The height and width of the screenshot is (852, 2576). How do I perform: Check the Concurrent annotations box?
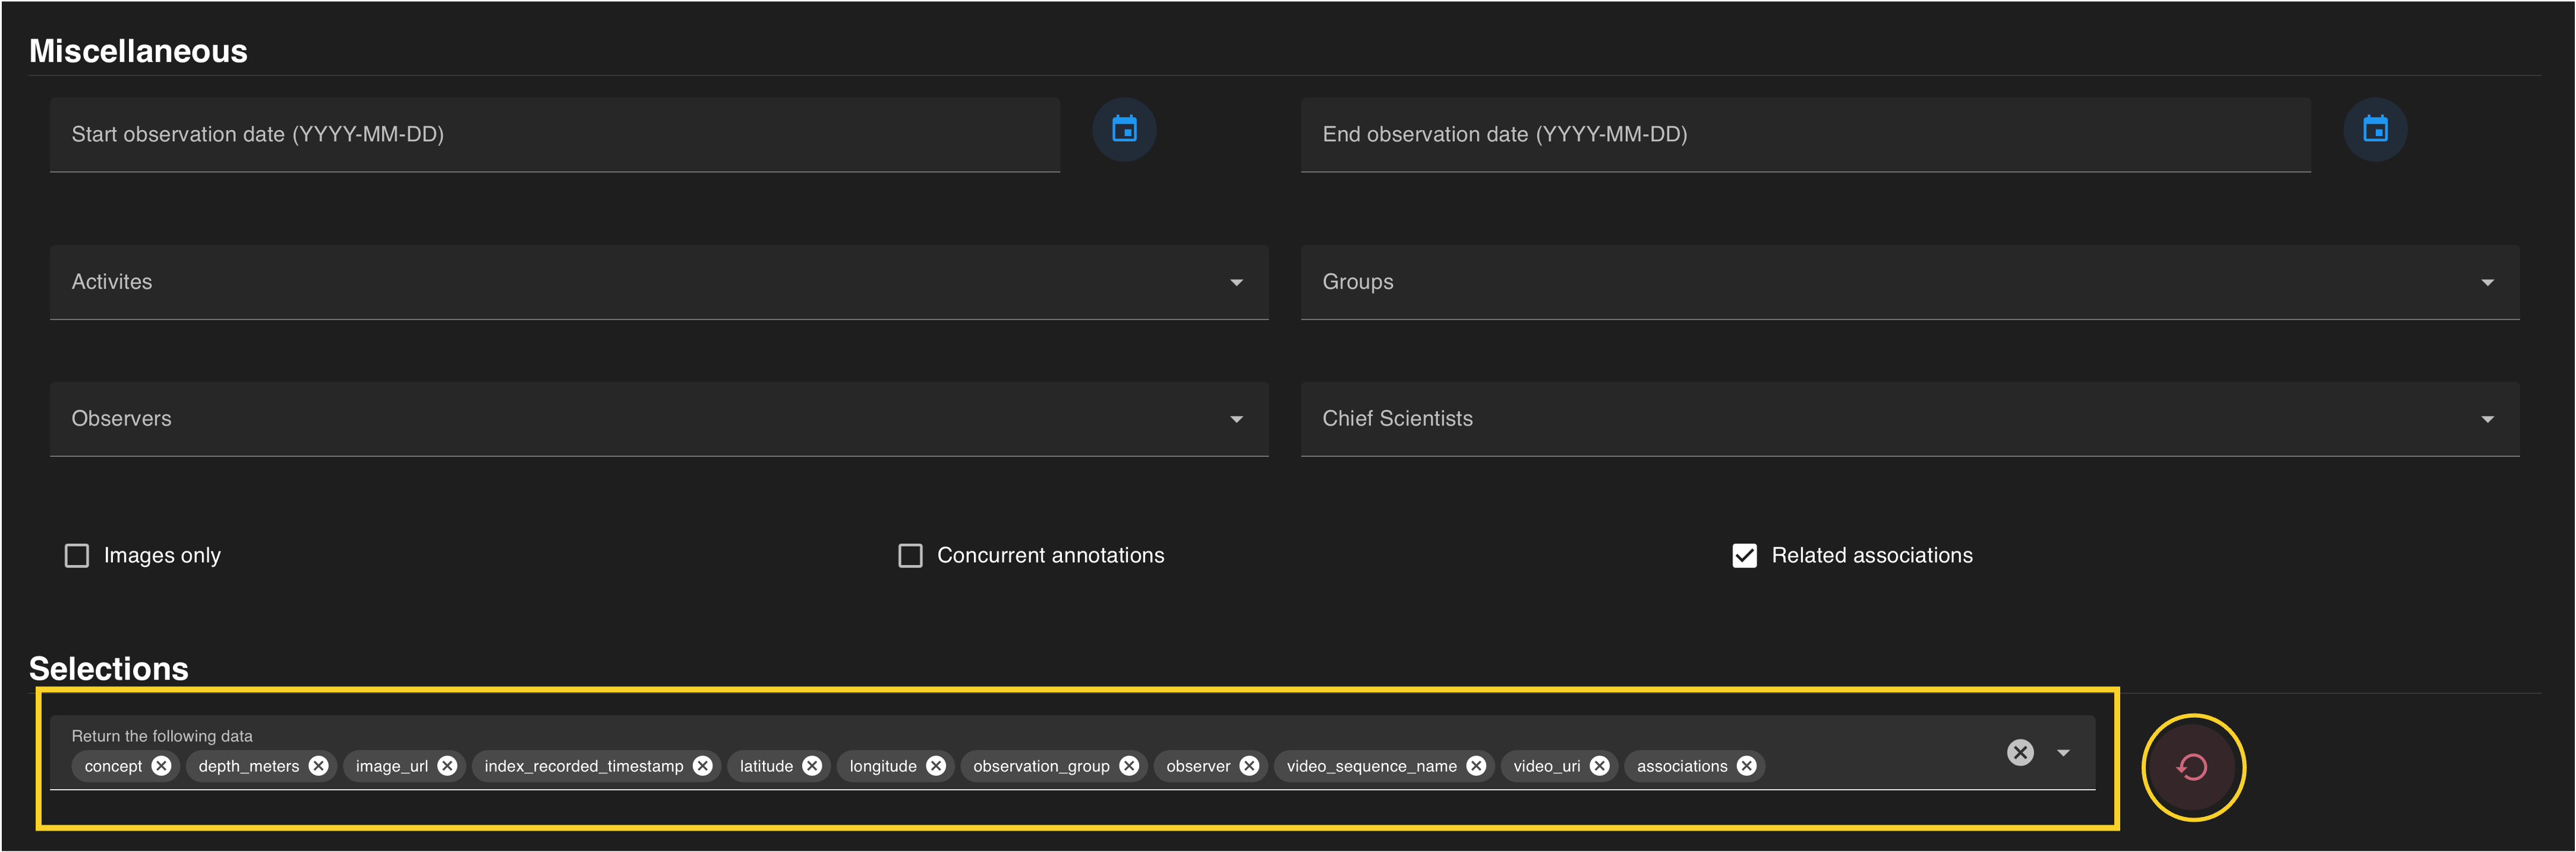coord(910,555)
